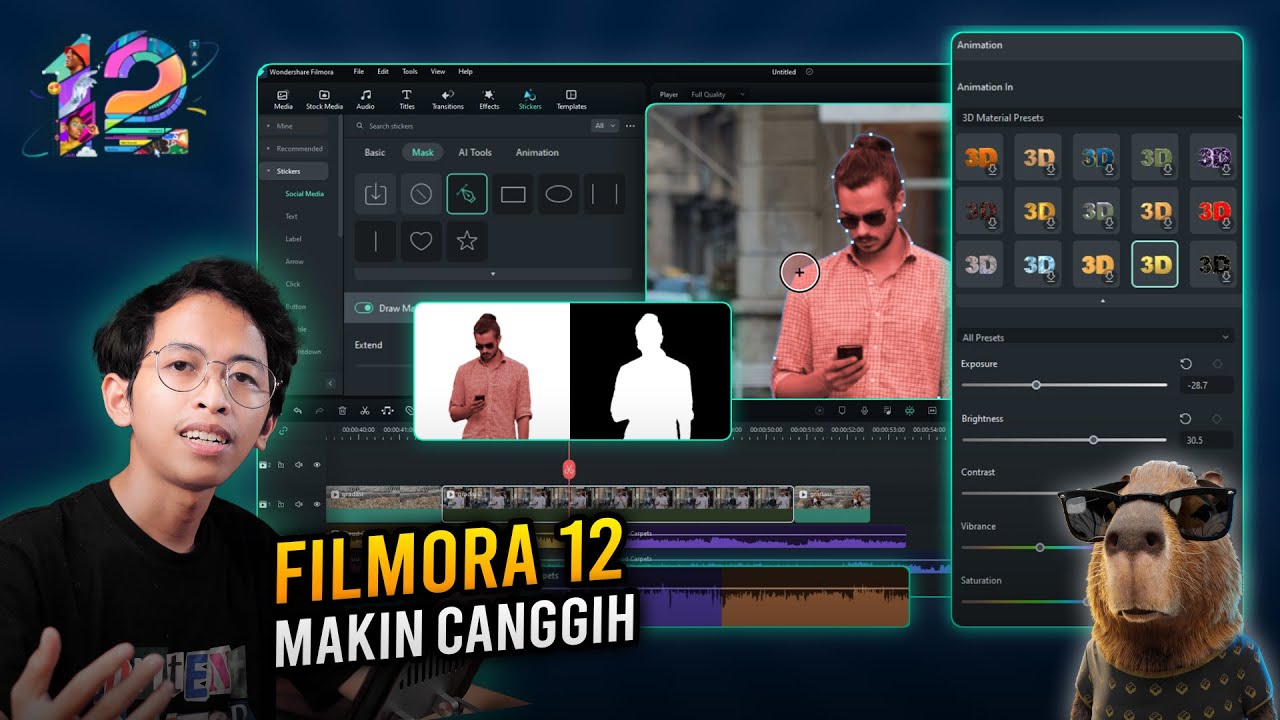
Task: Switch to the AI Tools tab
Action: click(x=475, y=153)
